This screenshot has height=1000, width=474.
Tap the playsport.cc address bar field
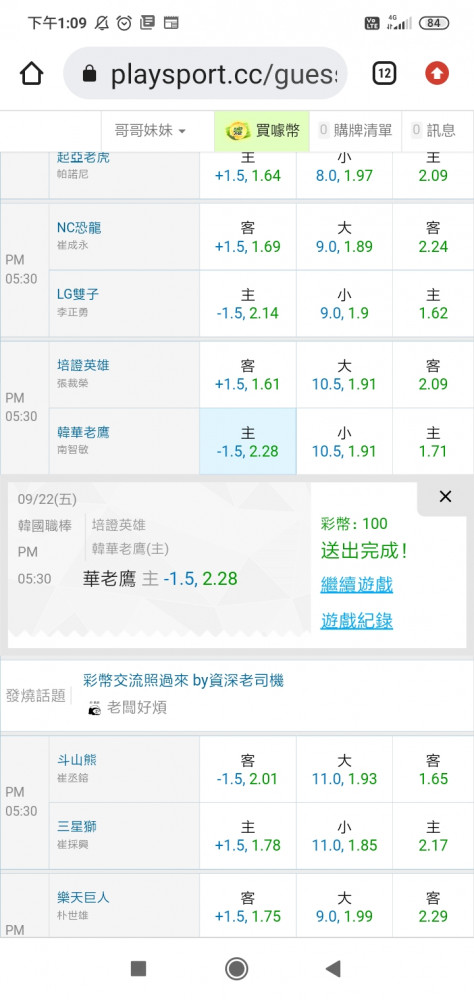coord(205,74)
